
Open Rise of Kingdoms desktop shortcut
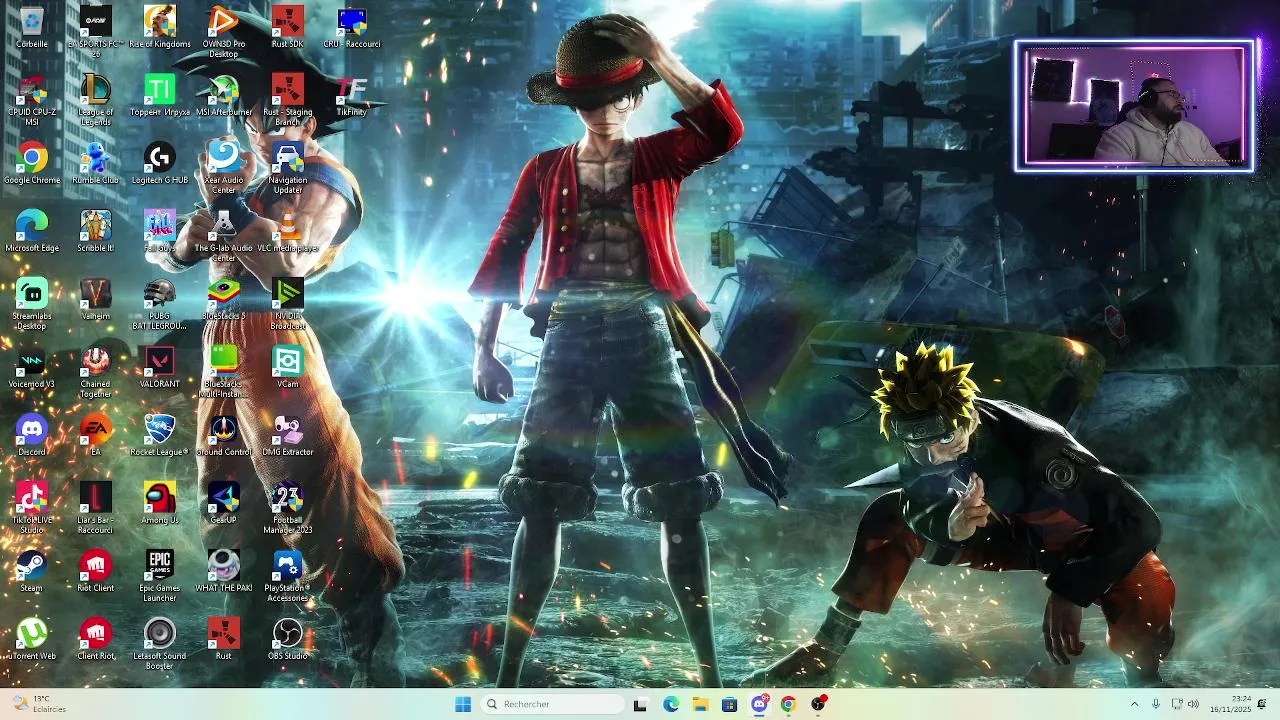pos(160,27)
